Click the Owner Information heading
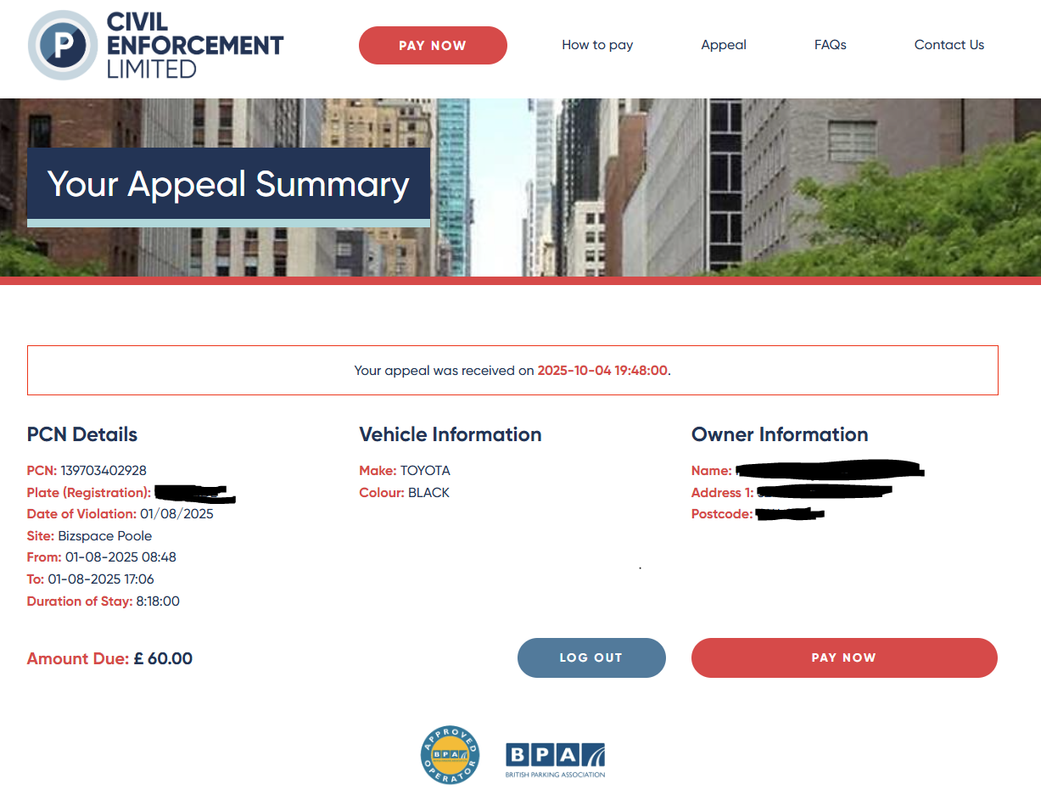Screen dimensions: 1041x800 (x=780, y=434)
